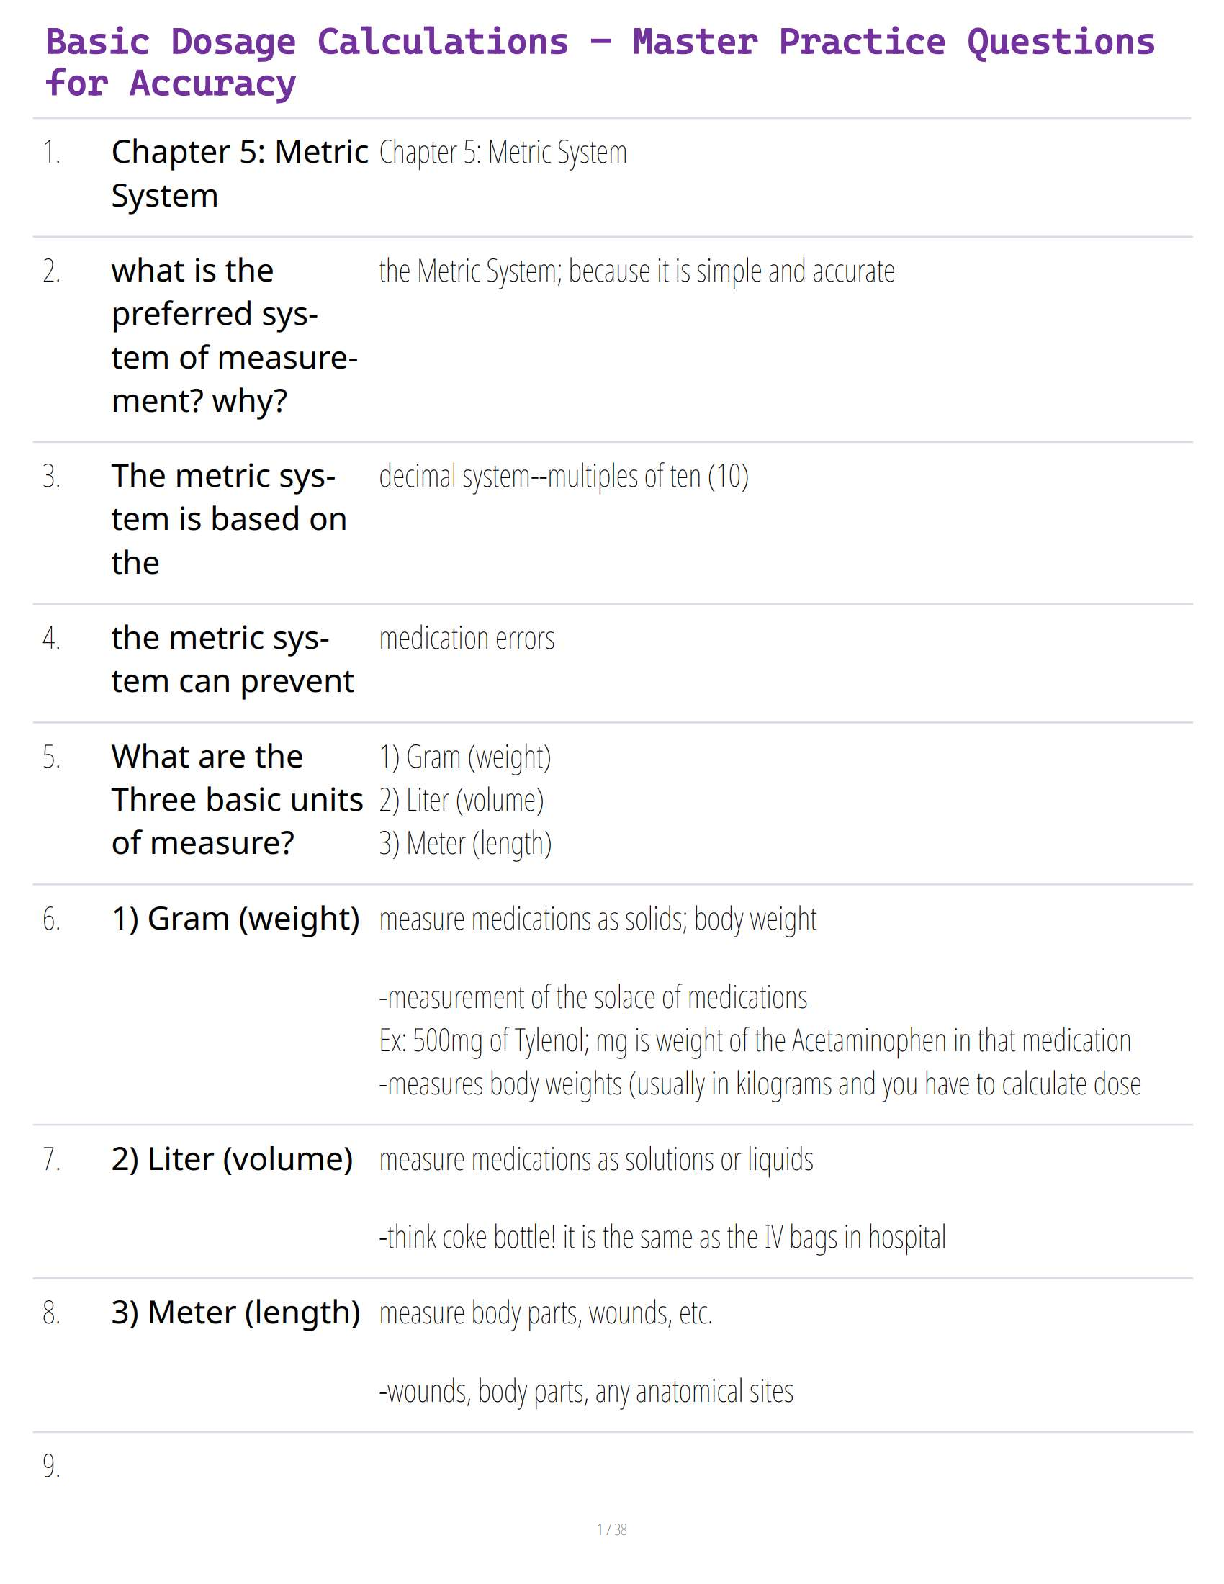1224x1584 pixels.
Task: Click the line "measure medications as solids; body weight"
Action: point(597,920)
